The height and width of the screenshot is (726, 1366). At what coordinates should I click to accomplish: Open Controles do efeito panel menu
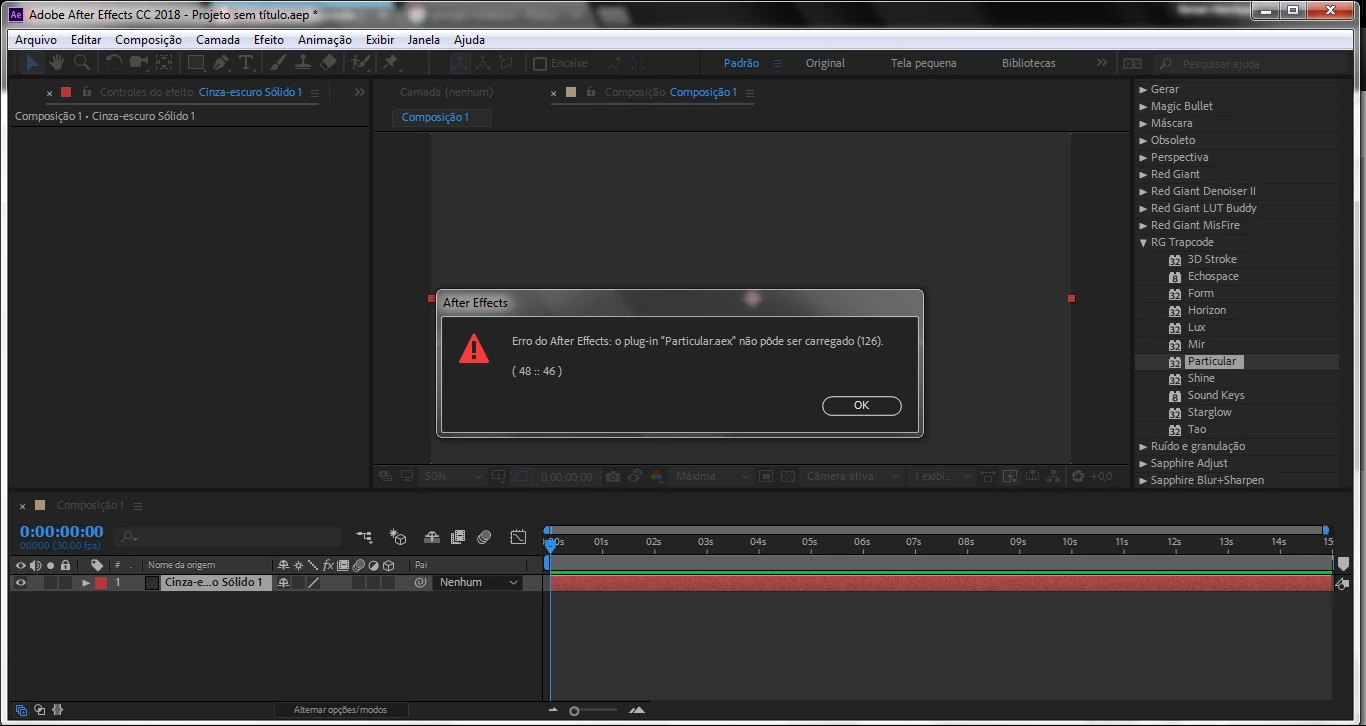click(x=314, y=93)
